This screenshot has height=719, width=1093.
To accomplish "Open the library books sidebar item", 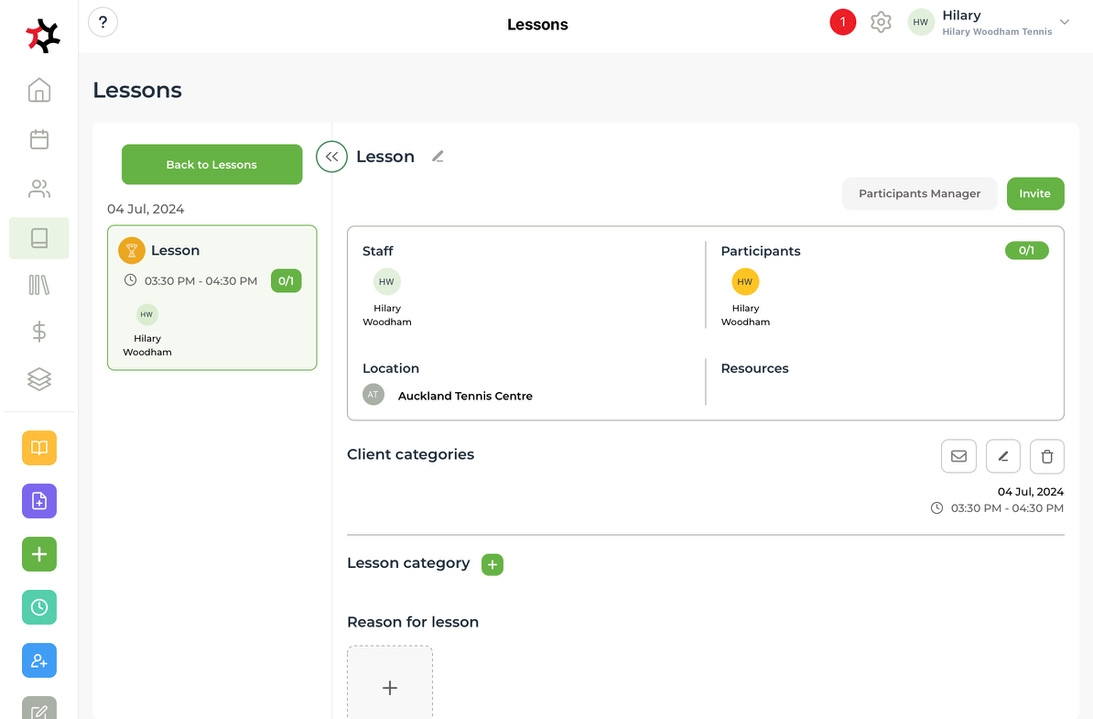I will point(39,285).
